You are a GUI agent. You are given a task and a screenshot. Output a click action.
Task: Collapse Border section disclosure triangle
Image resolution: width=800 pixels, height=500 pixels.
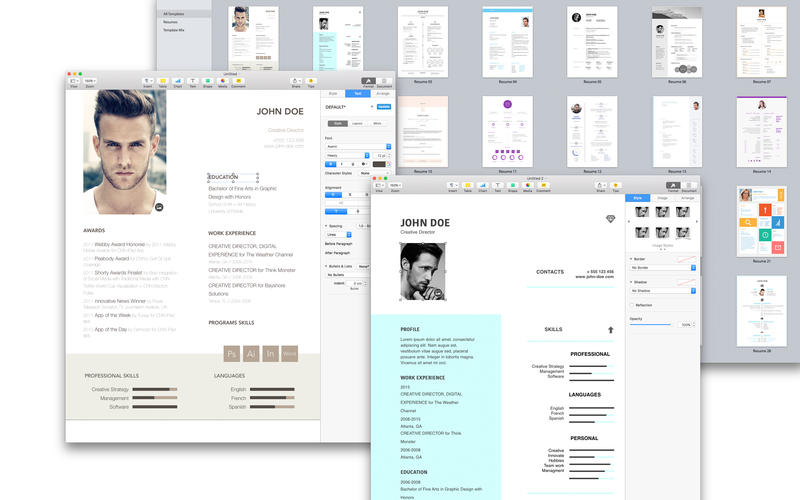tap(631, 259)
